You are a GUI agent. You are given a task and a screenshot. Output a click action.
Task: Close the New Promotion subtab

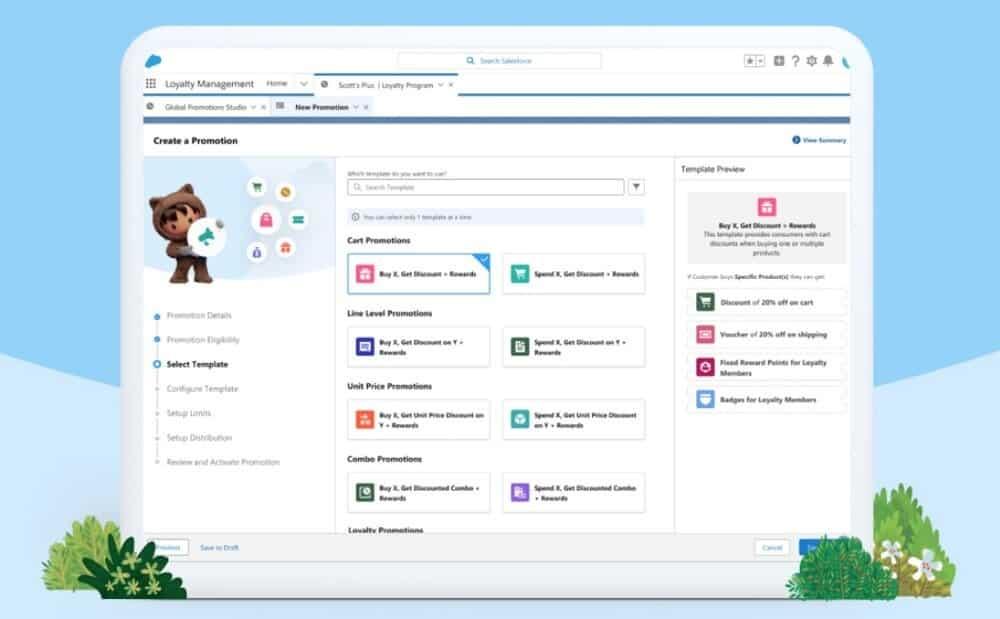[366, 107]
